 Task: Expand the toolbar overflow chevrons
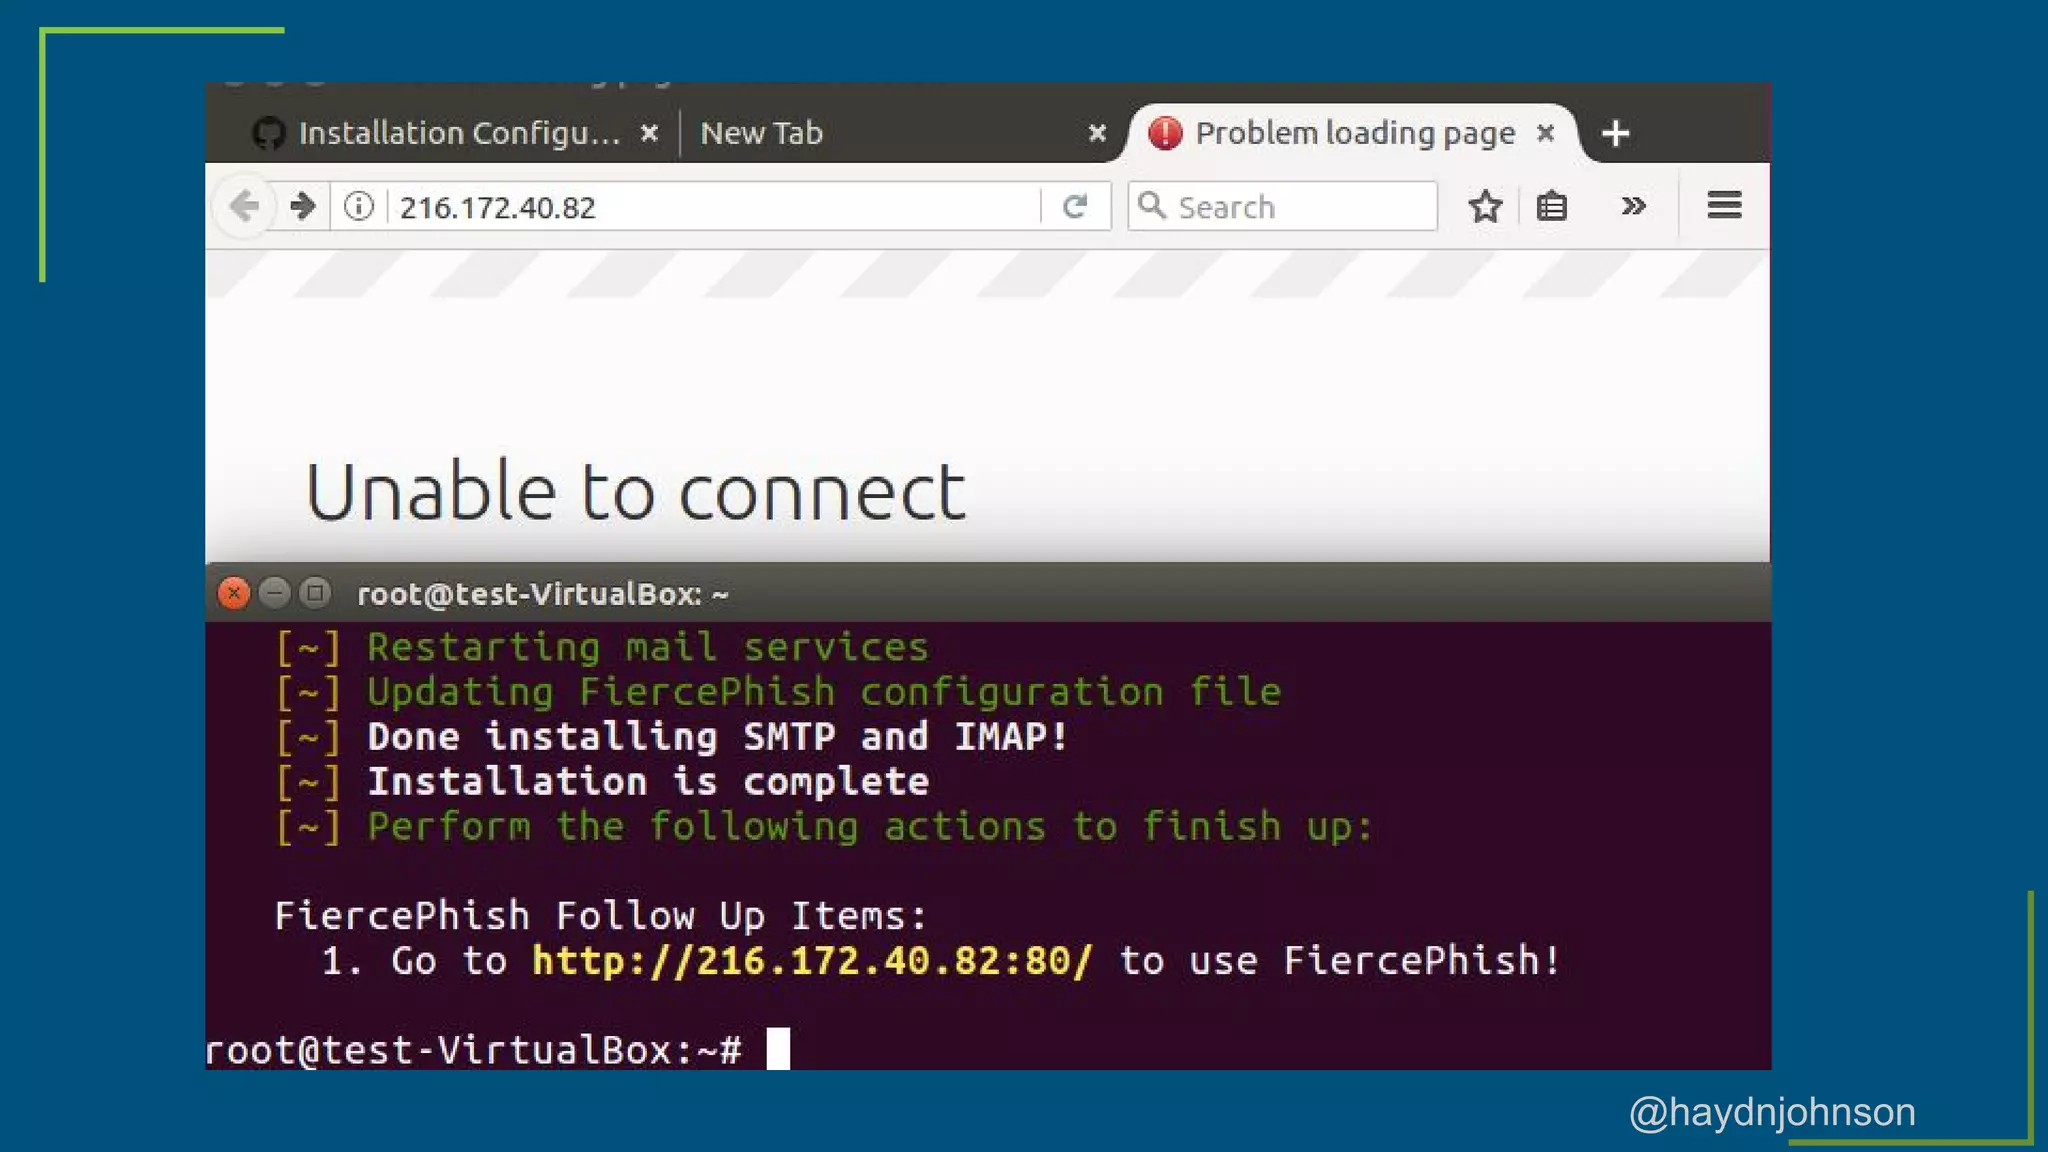[x=1633, y=207]
